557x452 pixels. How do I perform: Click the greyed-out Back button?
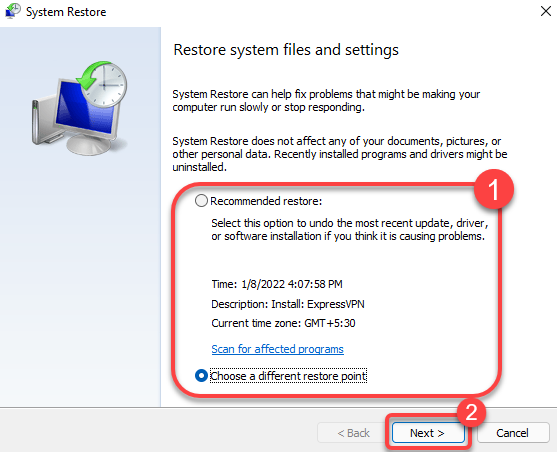click(353, 433)
